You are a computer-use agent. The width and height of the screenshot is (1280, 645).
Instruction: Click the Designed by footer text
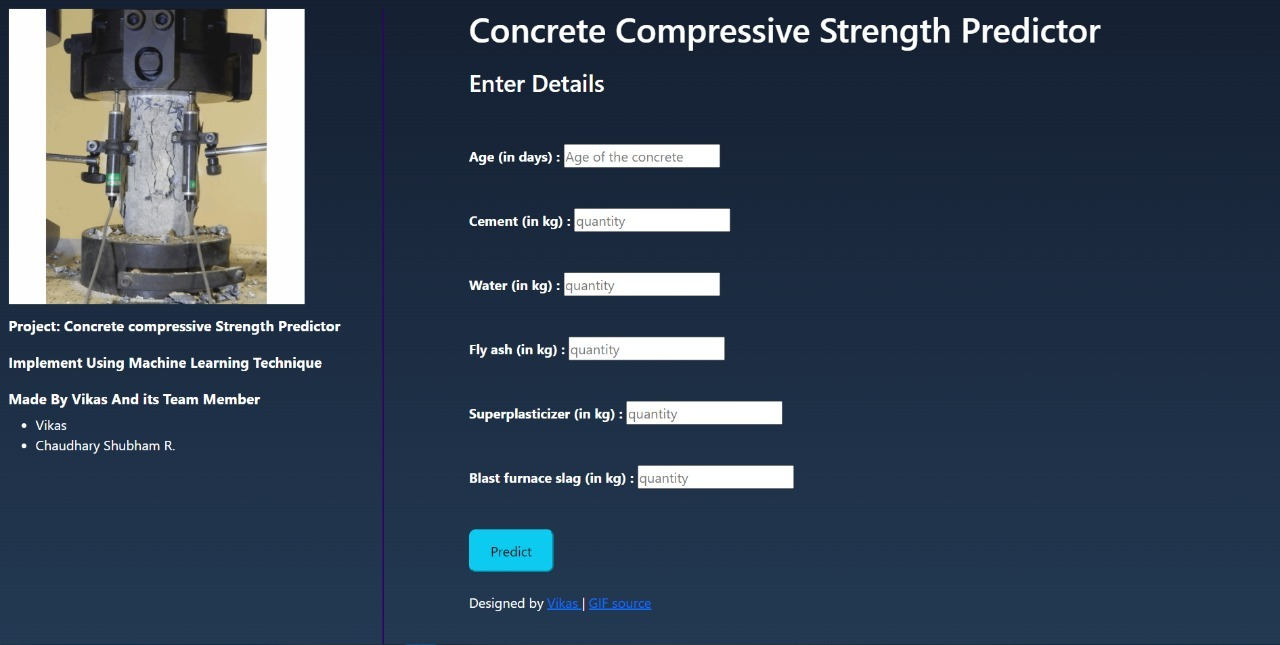pos(505,603)
